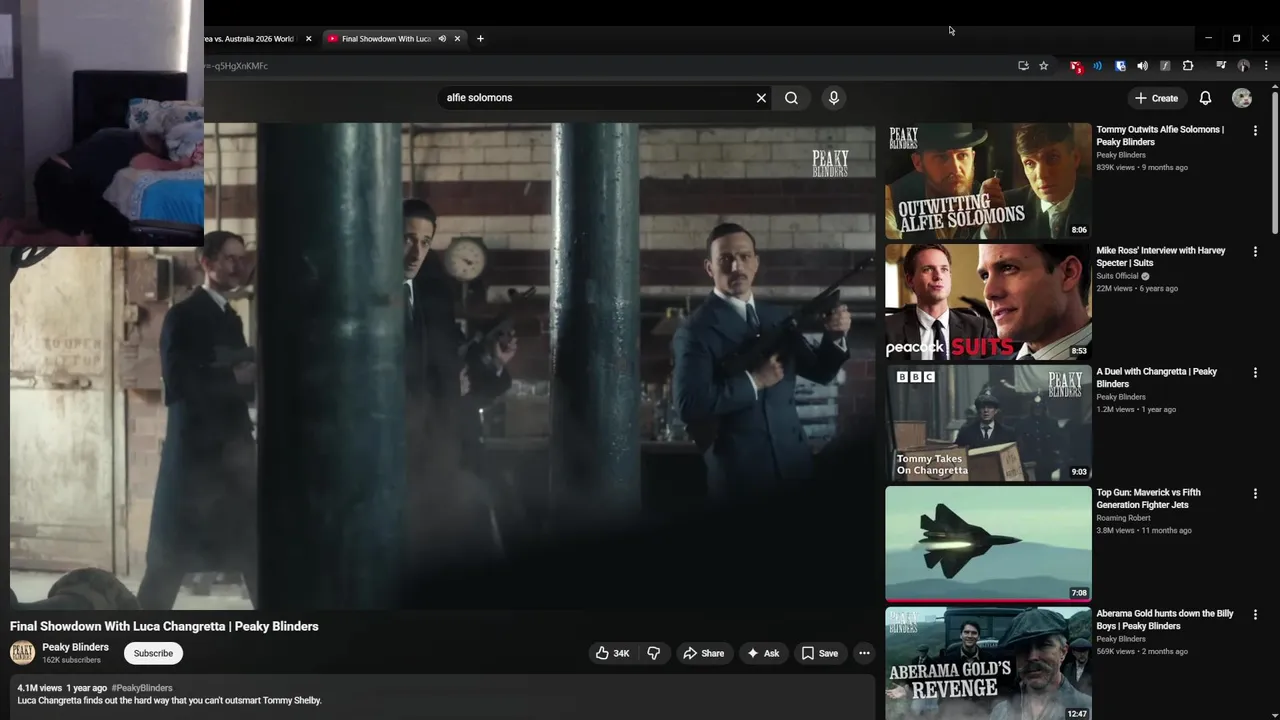1280x720 pixels.
Task: Expand the video description box
Action: pos(442,697)
